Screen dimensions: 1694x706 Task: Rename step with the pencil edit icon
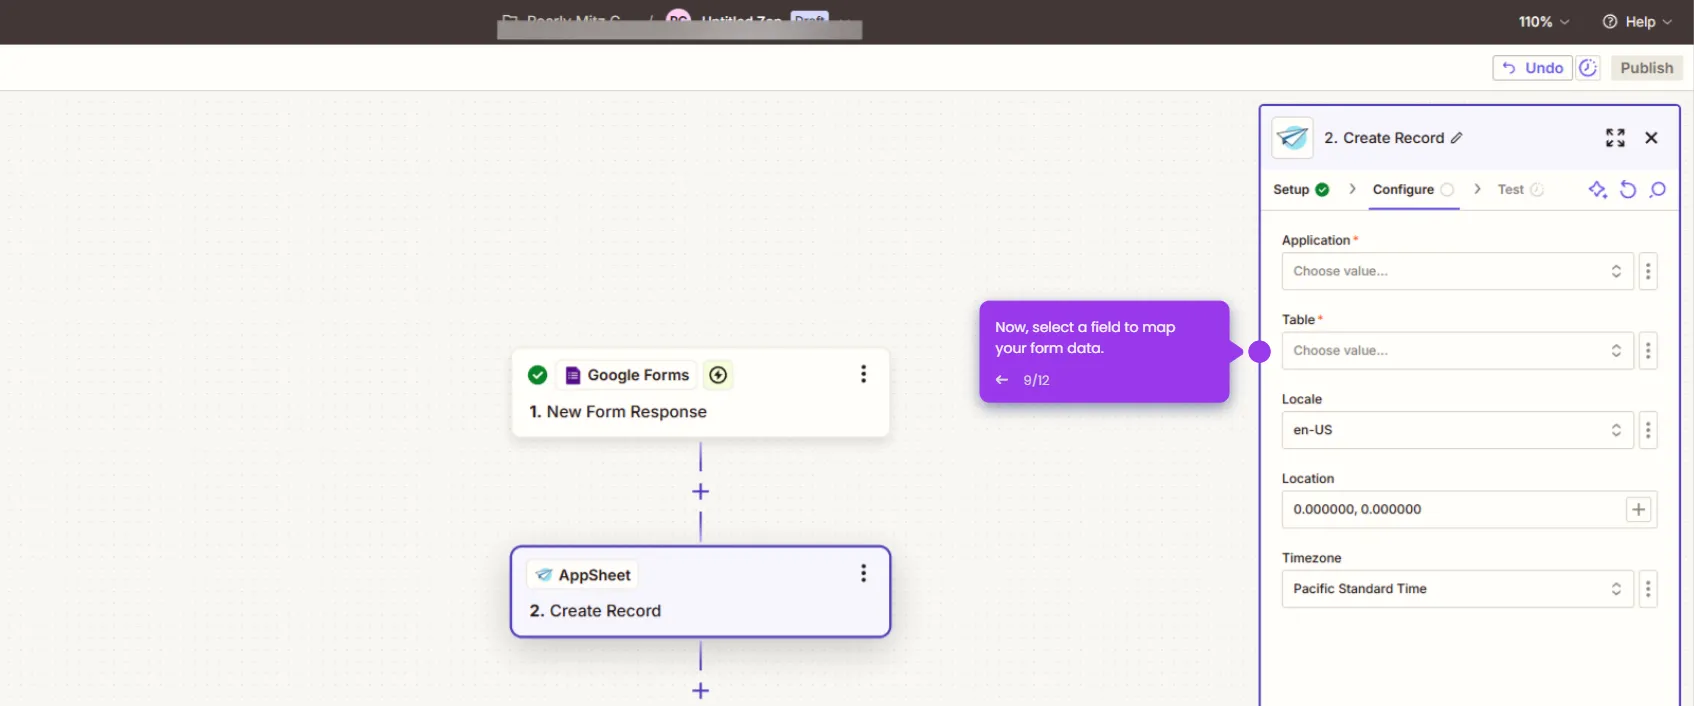pos(1457,138)
